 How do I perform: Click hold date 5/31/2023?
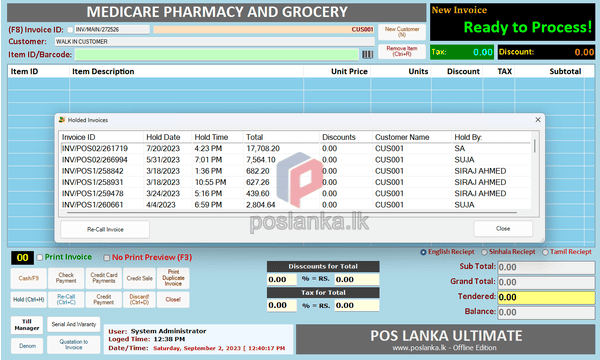163,160
